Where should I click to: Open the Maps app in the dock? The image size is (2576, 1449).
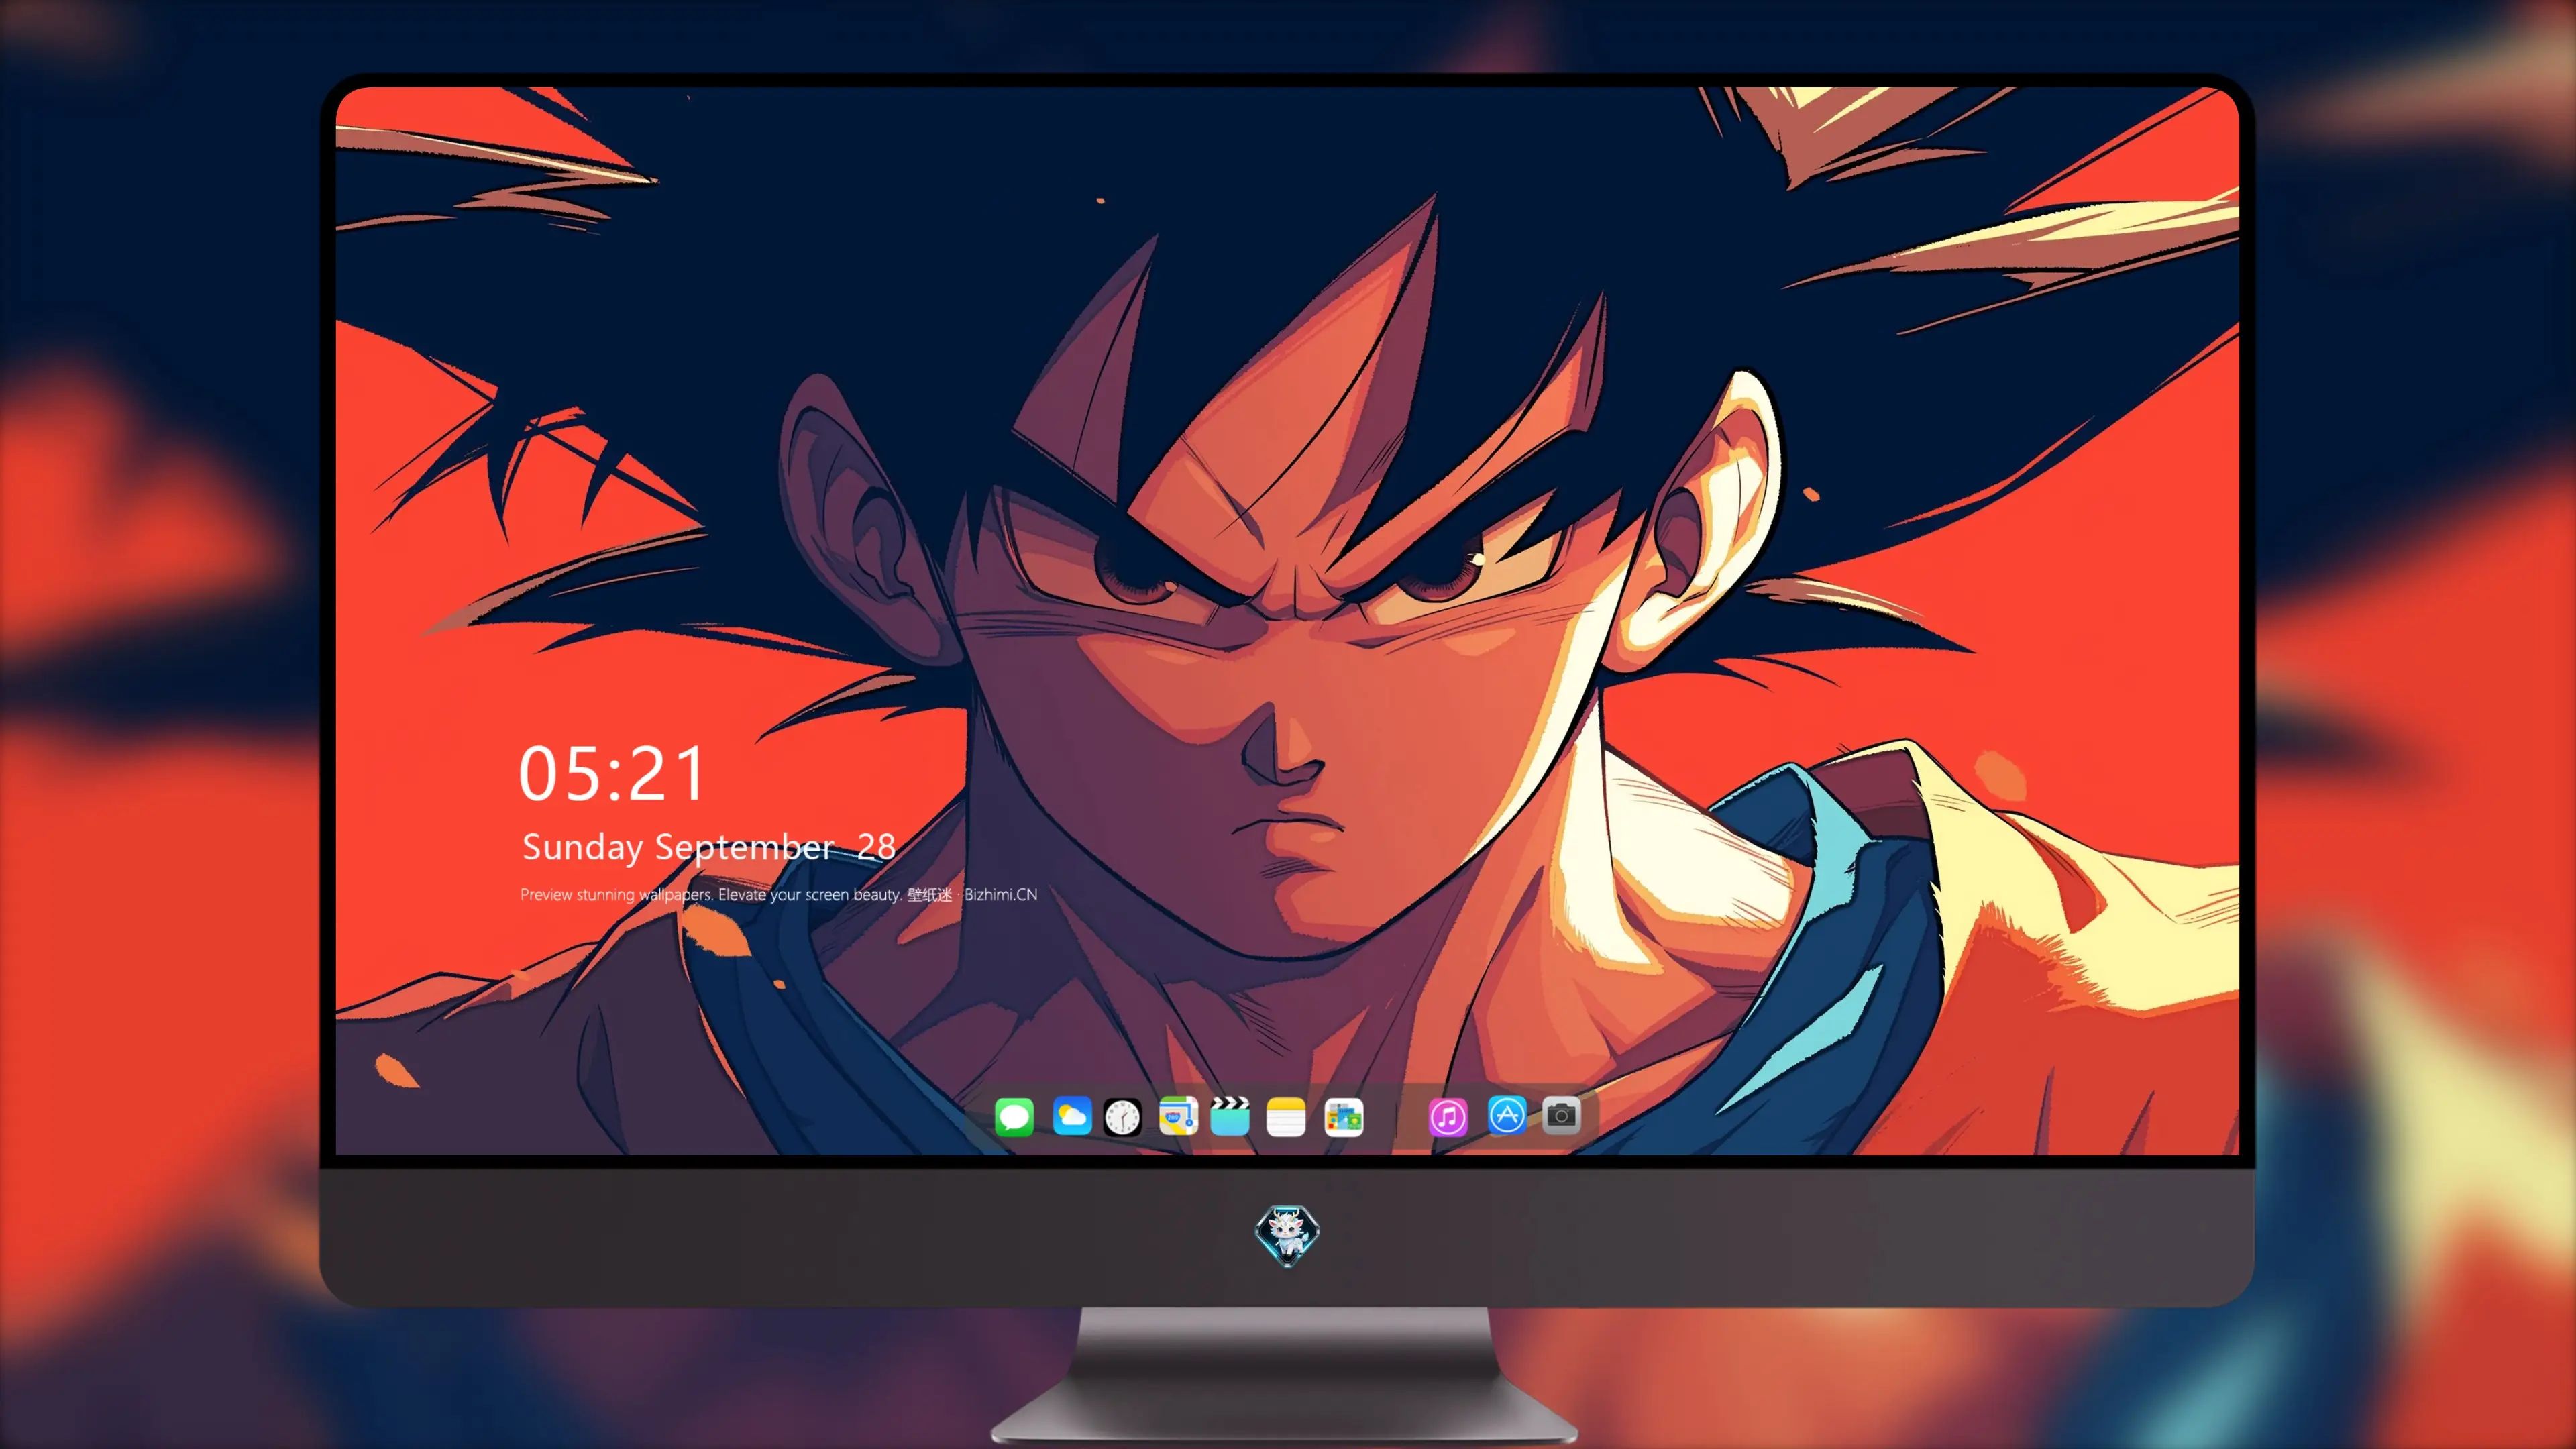point(1178,1116)
